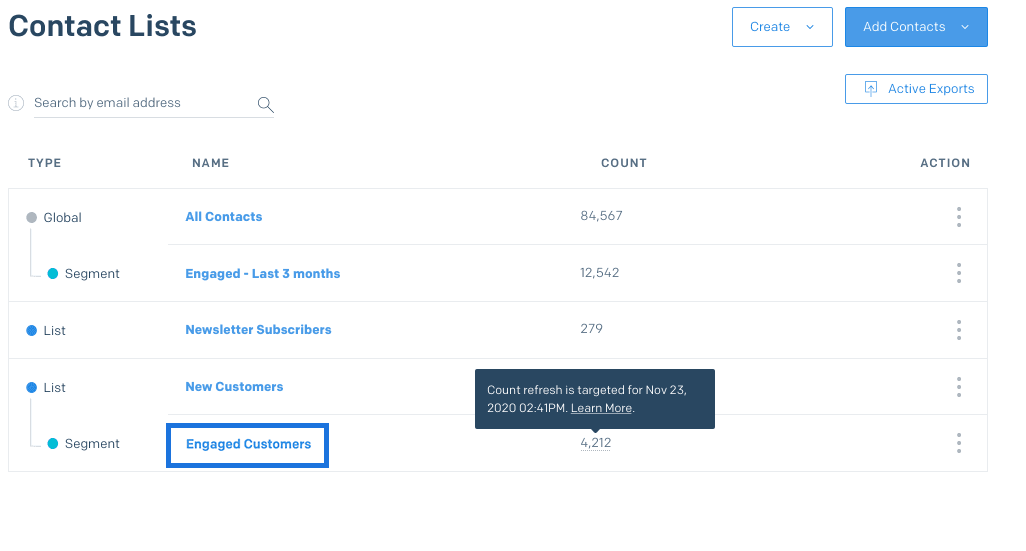The height and width of the screenshot is (551, 1026).
Task: Open actions menu for Newsletter Subscribers row
Action: [x=958, y=330]
